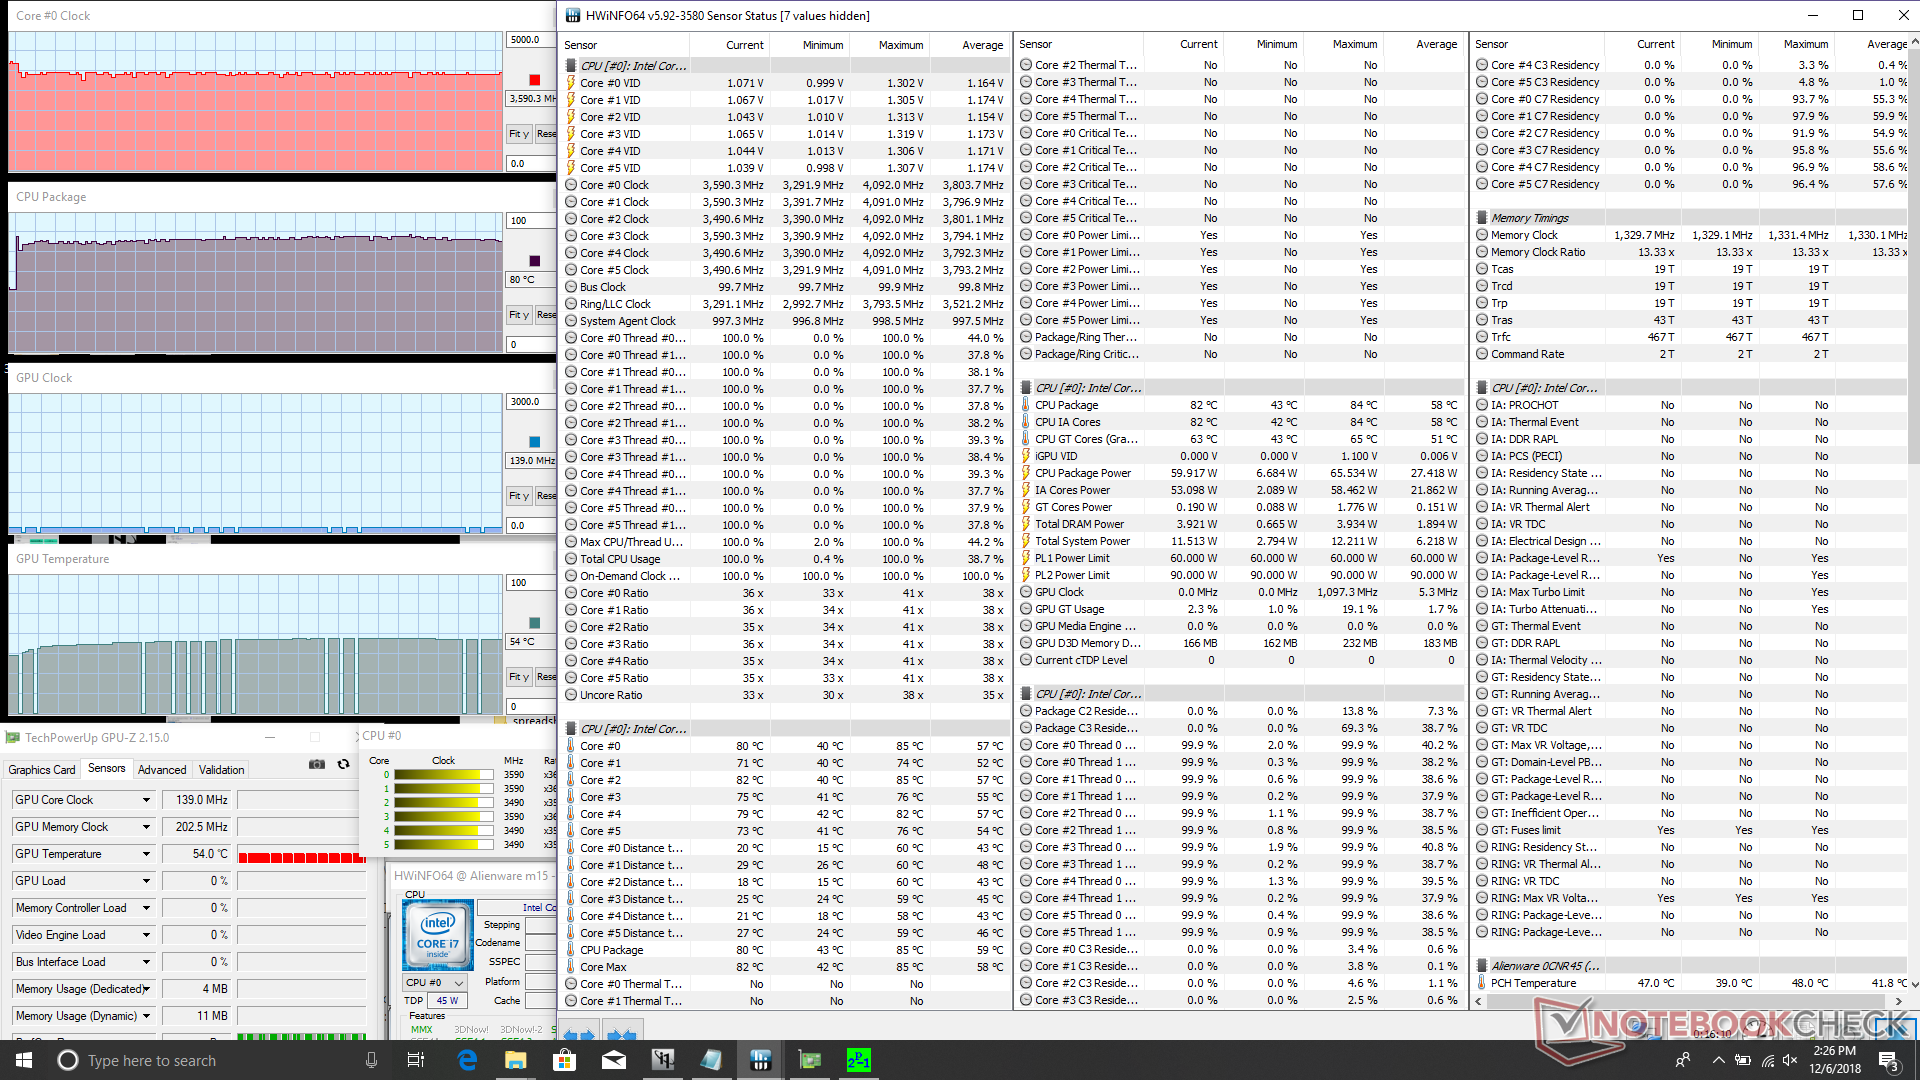Open the GPU-Z graphics card taskbar icon
The width and height of the screenshot is (1920, 1080).
[x=809, y=1060]
